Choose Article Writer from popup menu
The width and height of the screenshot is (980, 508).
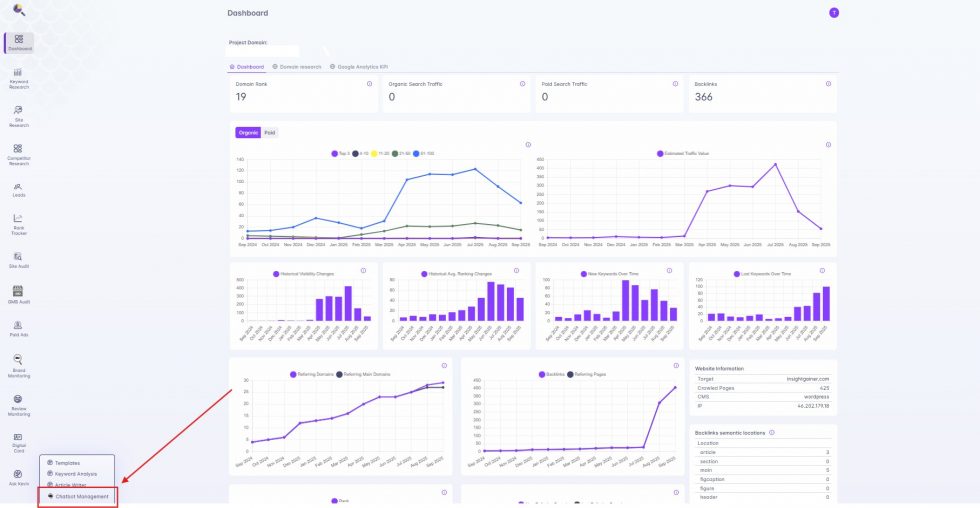[67, 484]
